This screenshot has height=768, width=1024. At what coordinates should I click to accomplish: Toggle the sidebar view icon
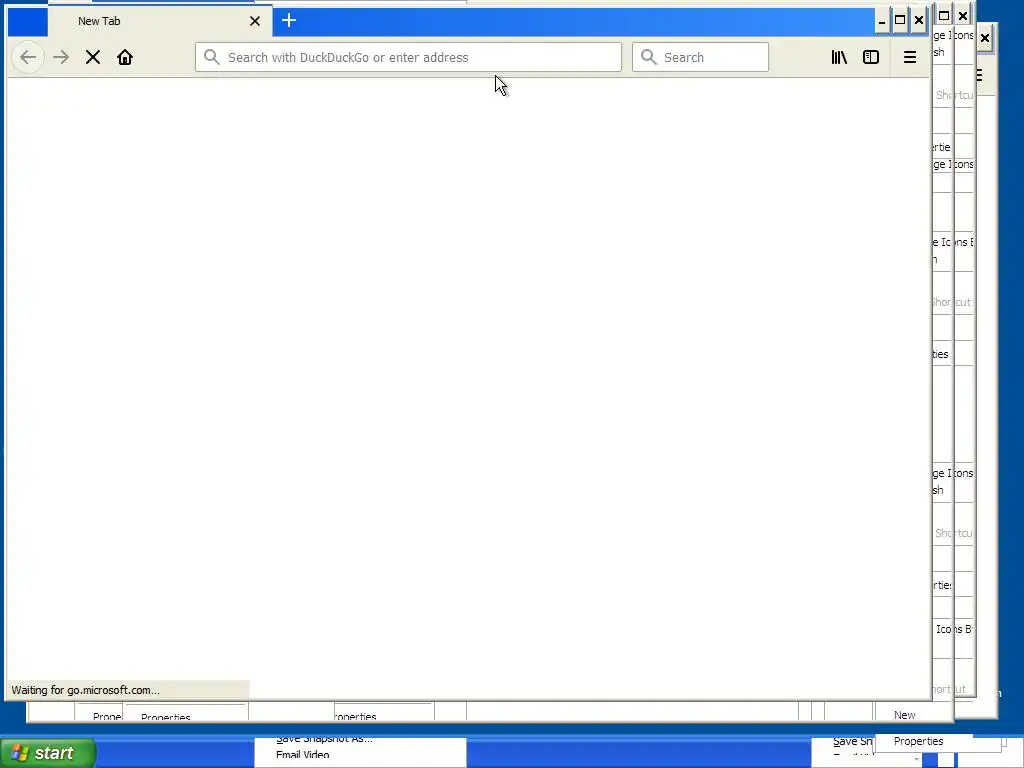pyautogui.click(x=871, y=57)
